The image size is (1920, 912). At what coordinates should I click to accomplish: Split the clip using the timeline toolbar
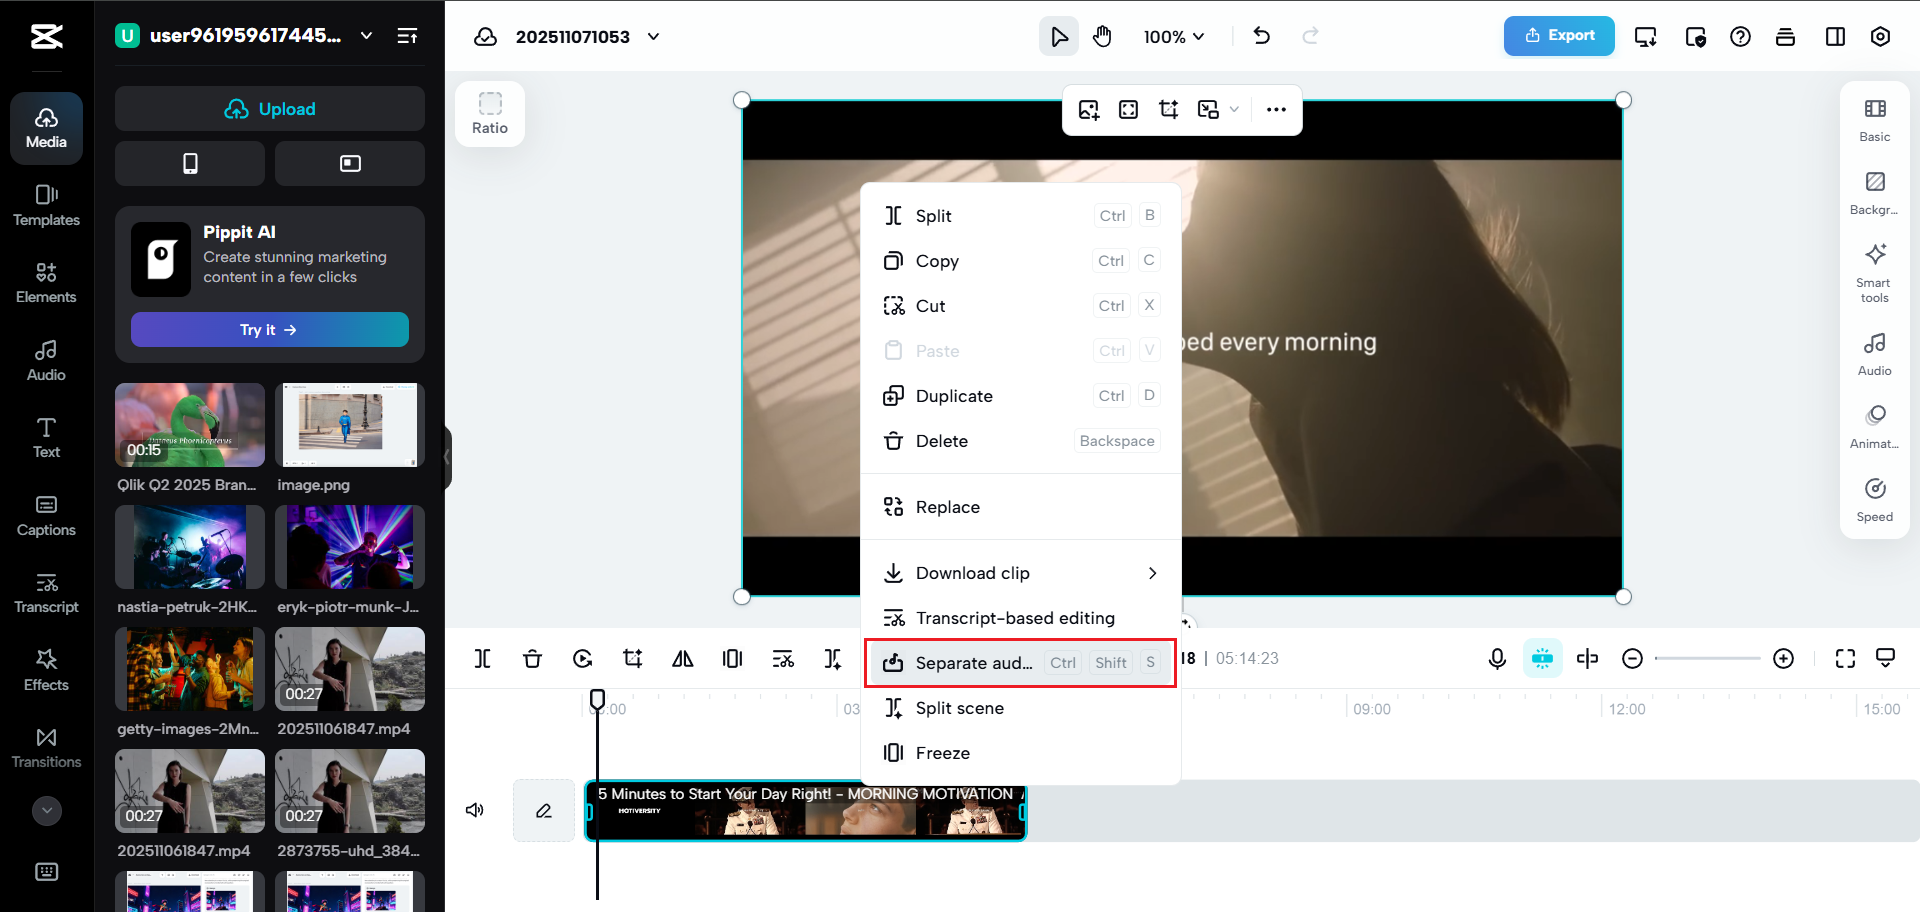(483, 658)
